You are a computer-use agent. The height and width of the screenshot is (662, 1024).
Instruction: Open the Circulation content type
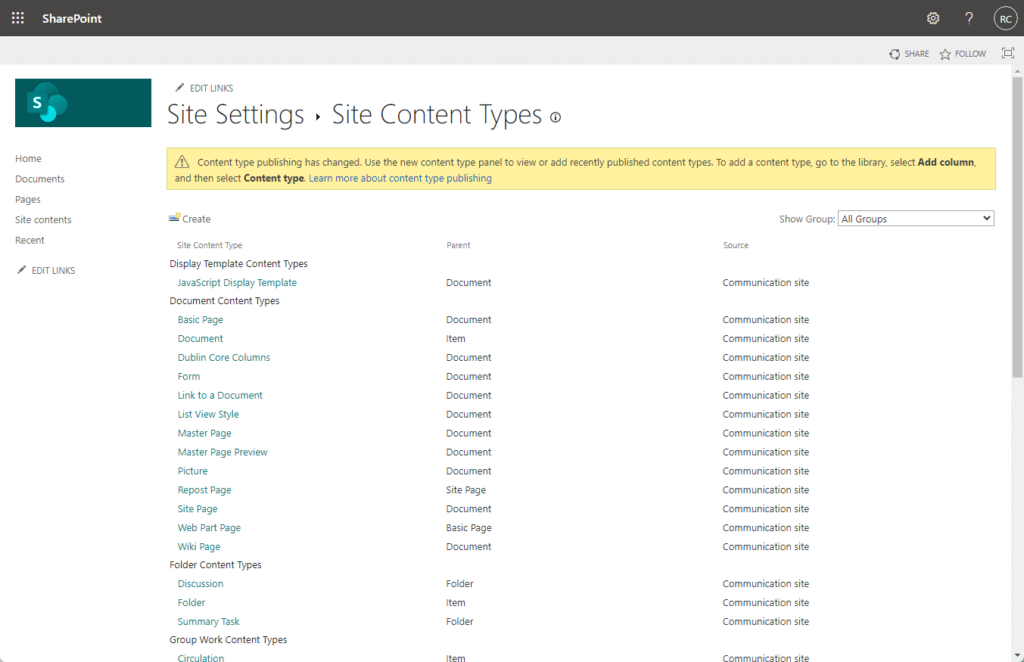(200, 658)
